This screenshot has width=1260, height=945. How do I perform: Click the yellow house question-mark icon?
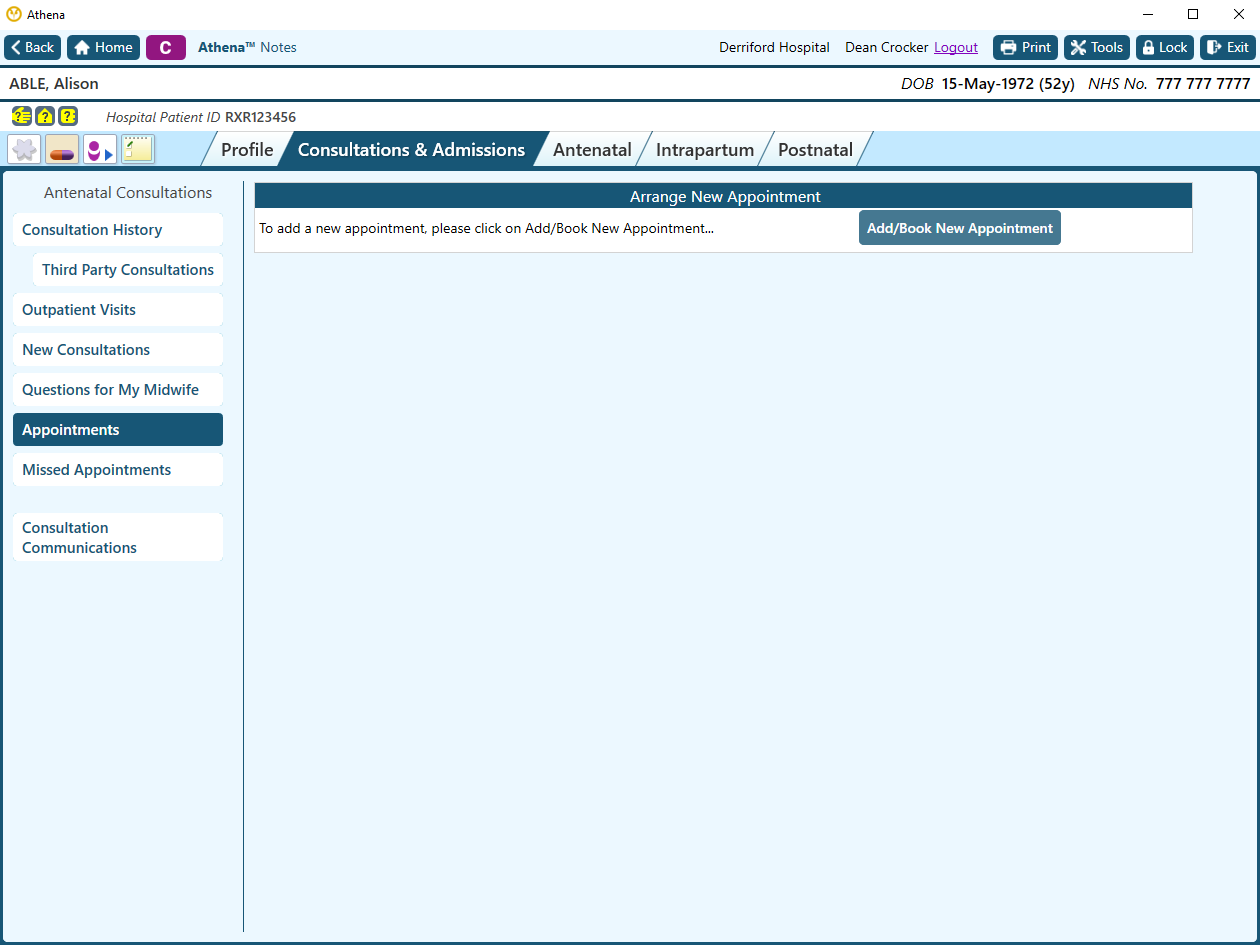point(45,116)
